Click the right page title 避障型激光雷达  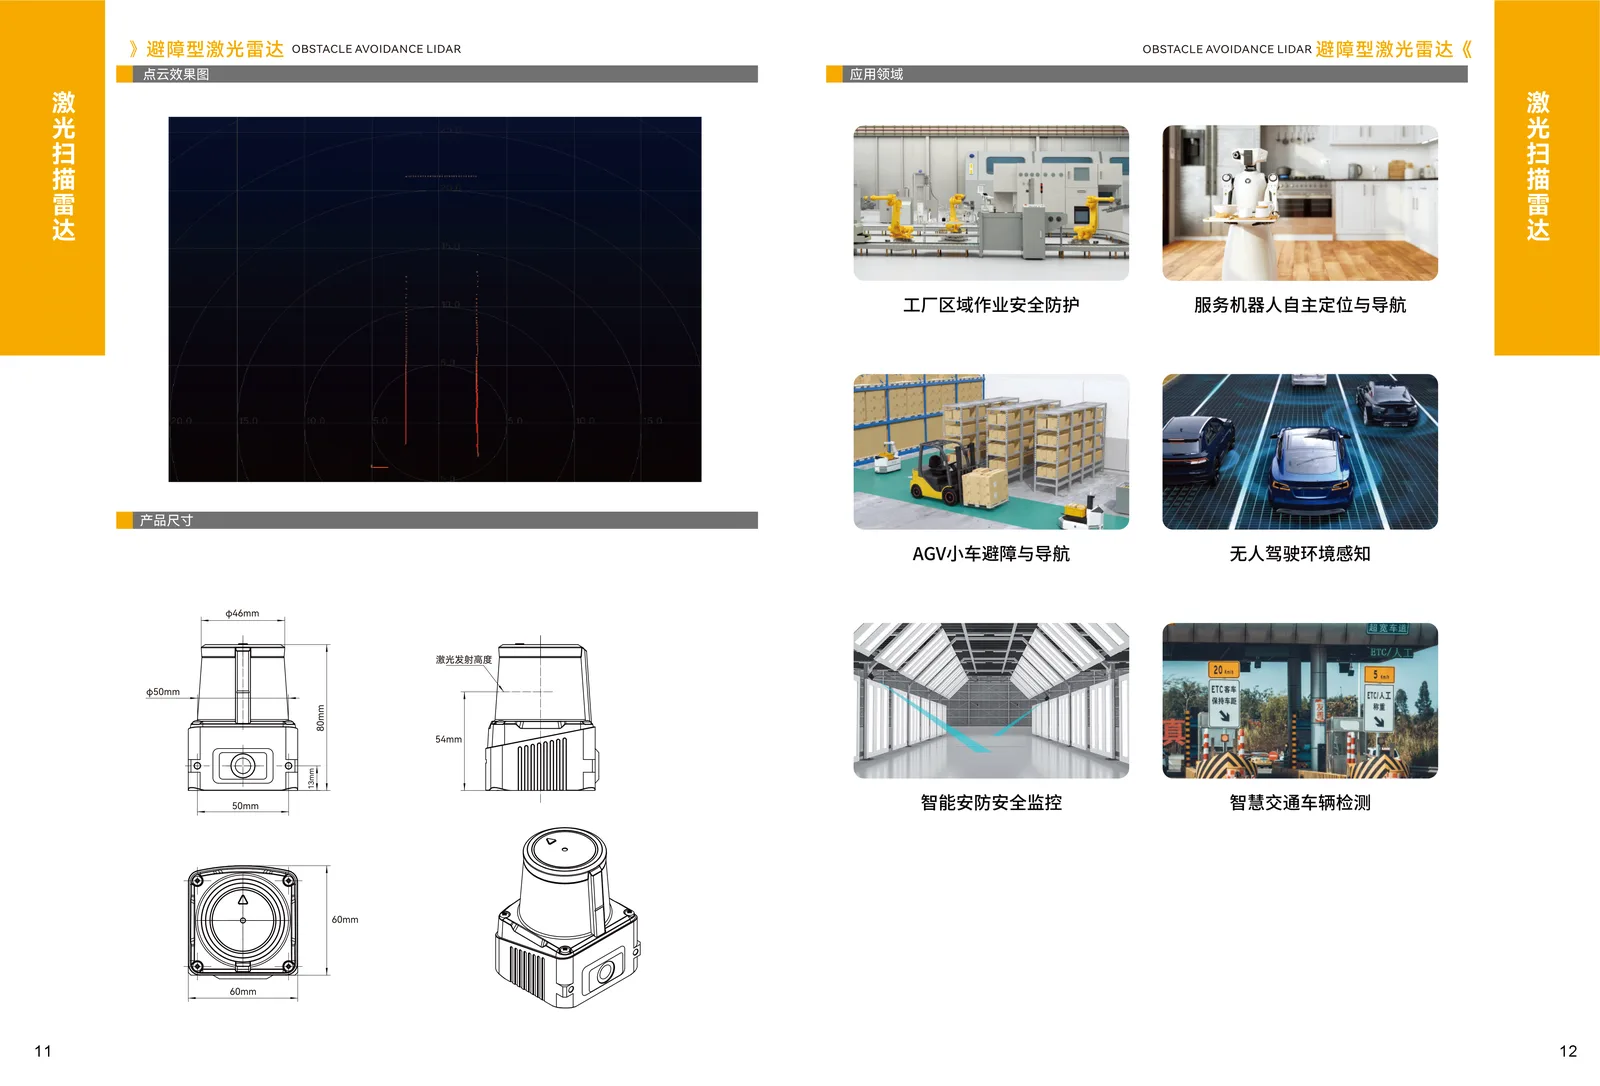1385,49
